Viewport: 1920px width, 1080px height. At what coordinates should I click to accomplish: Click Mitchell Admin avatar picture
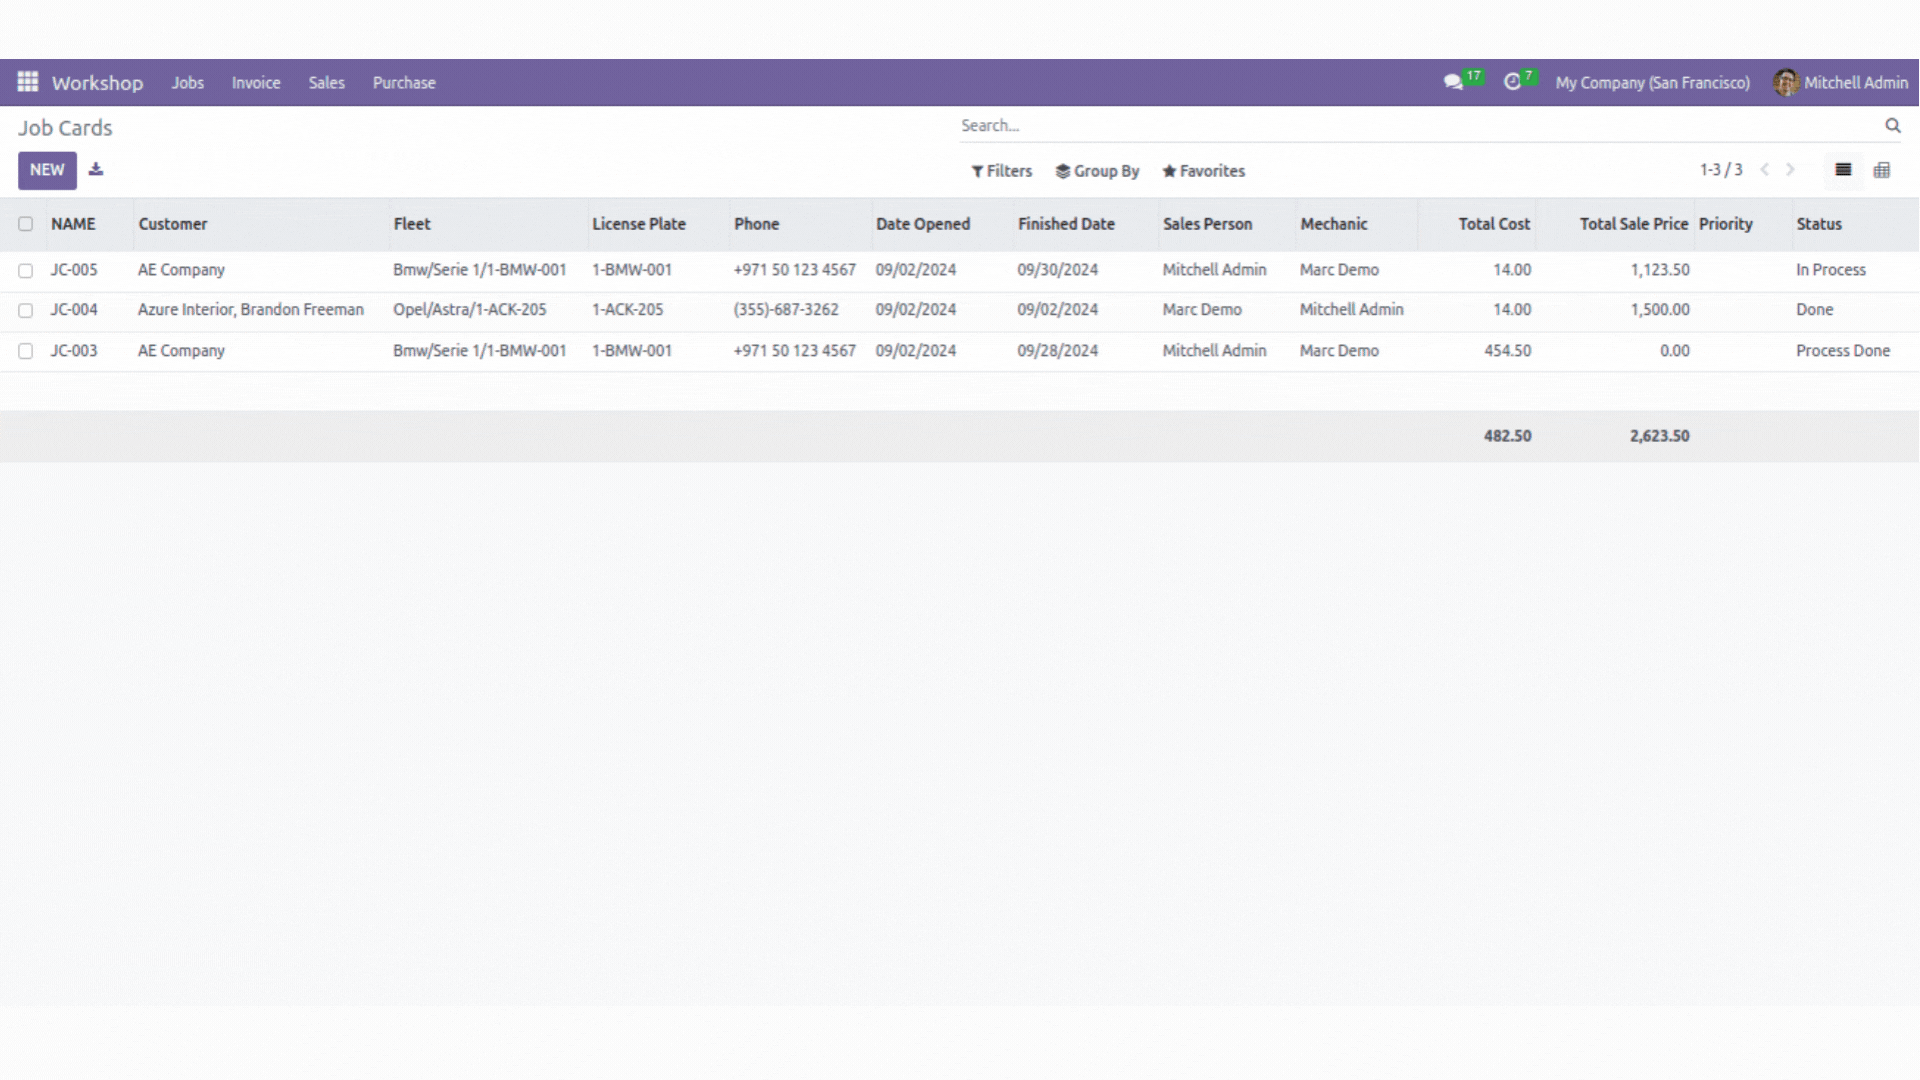click(1786, 82)
